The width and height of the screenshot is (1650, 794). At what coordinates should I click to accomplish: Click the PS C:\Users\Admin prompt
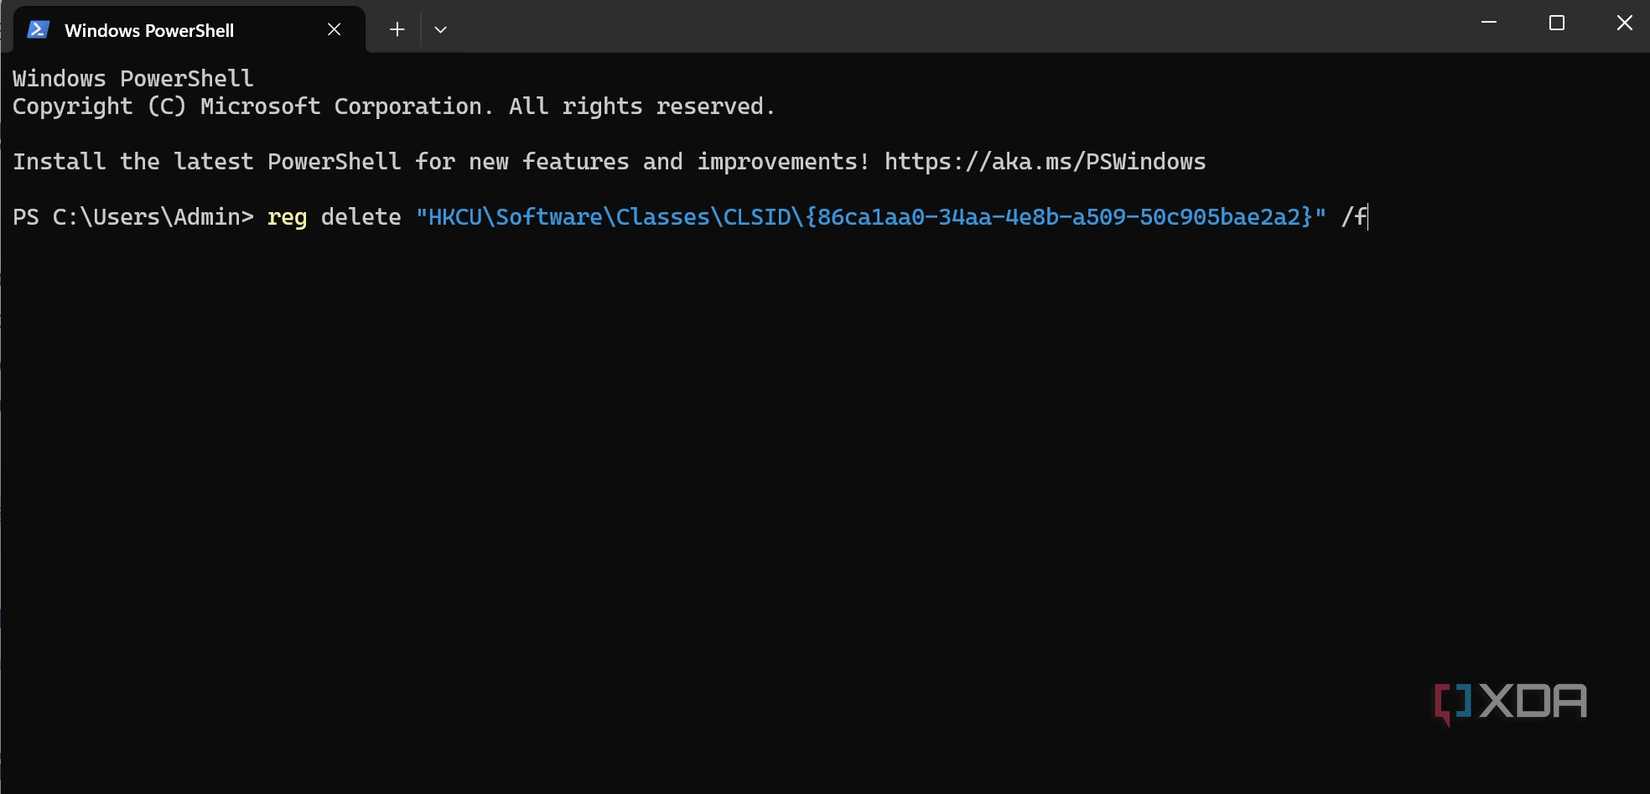132,217
